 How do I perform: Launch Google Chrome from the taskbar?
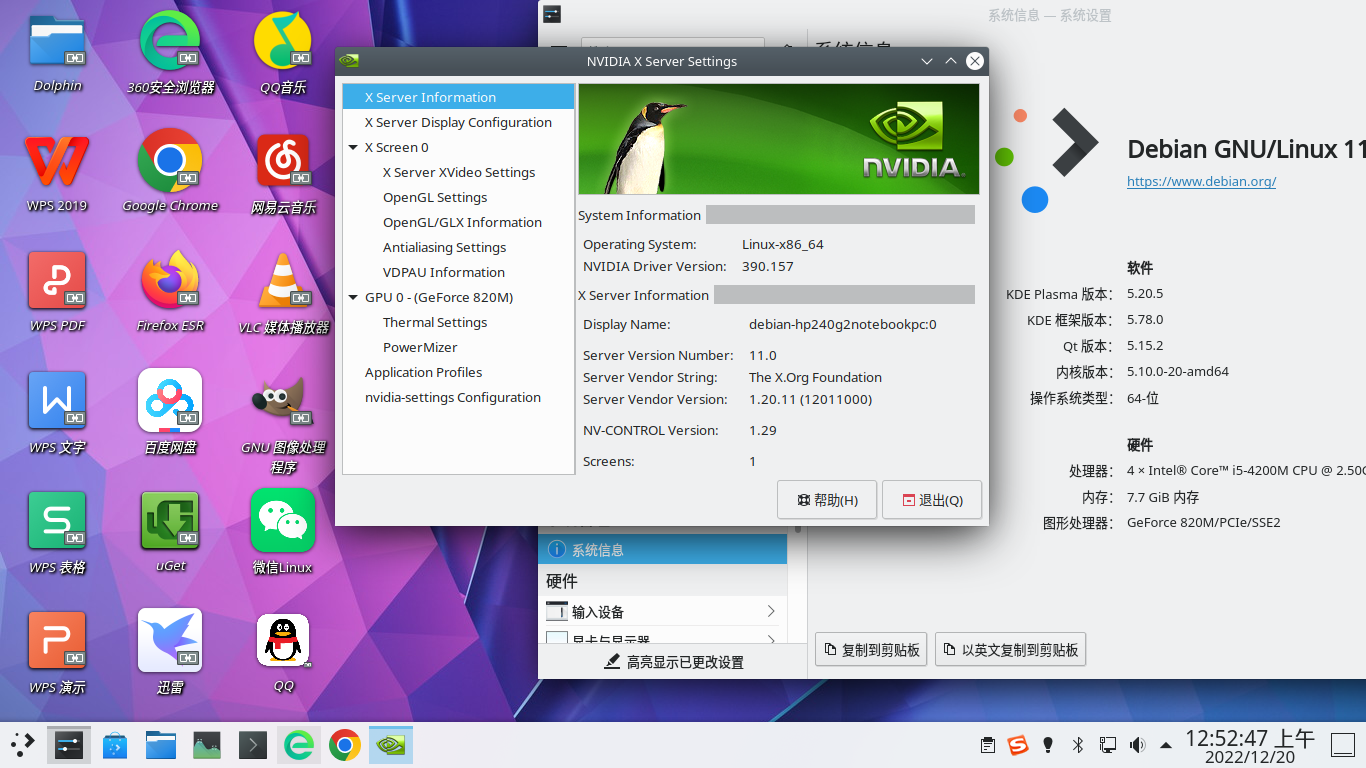pyautogui.click(x=345, y=744)
